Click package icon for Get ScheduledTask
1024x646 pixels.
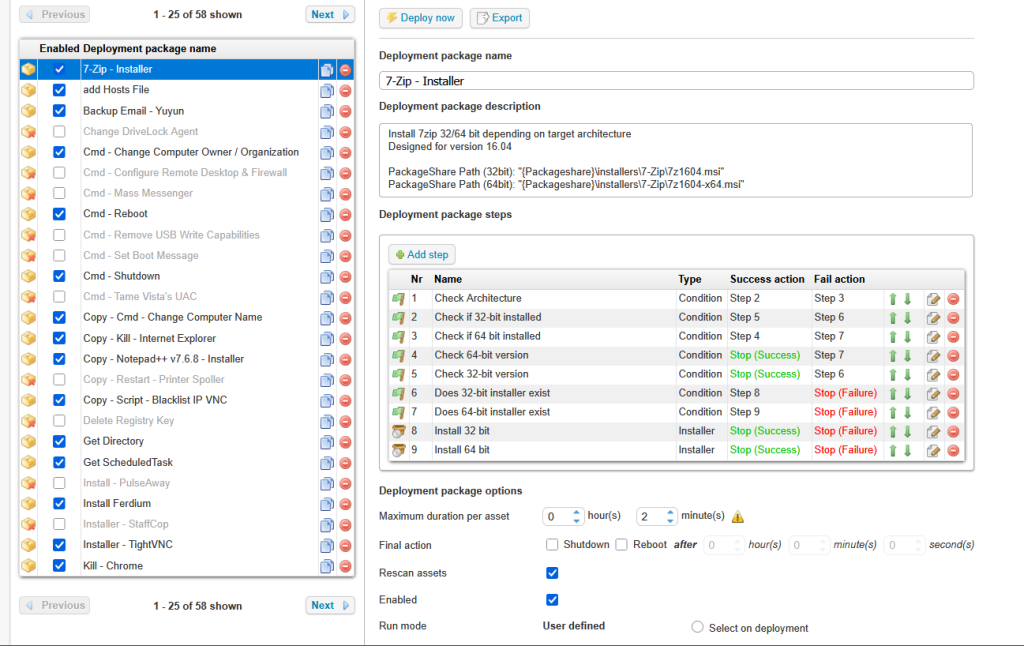[x=28, y=462]
